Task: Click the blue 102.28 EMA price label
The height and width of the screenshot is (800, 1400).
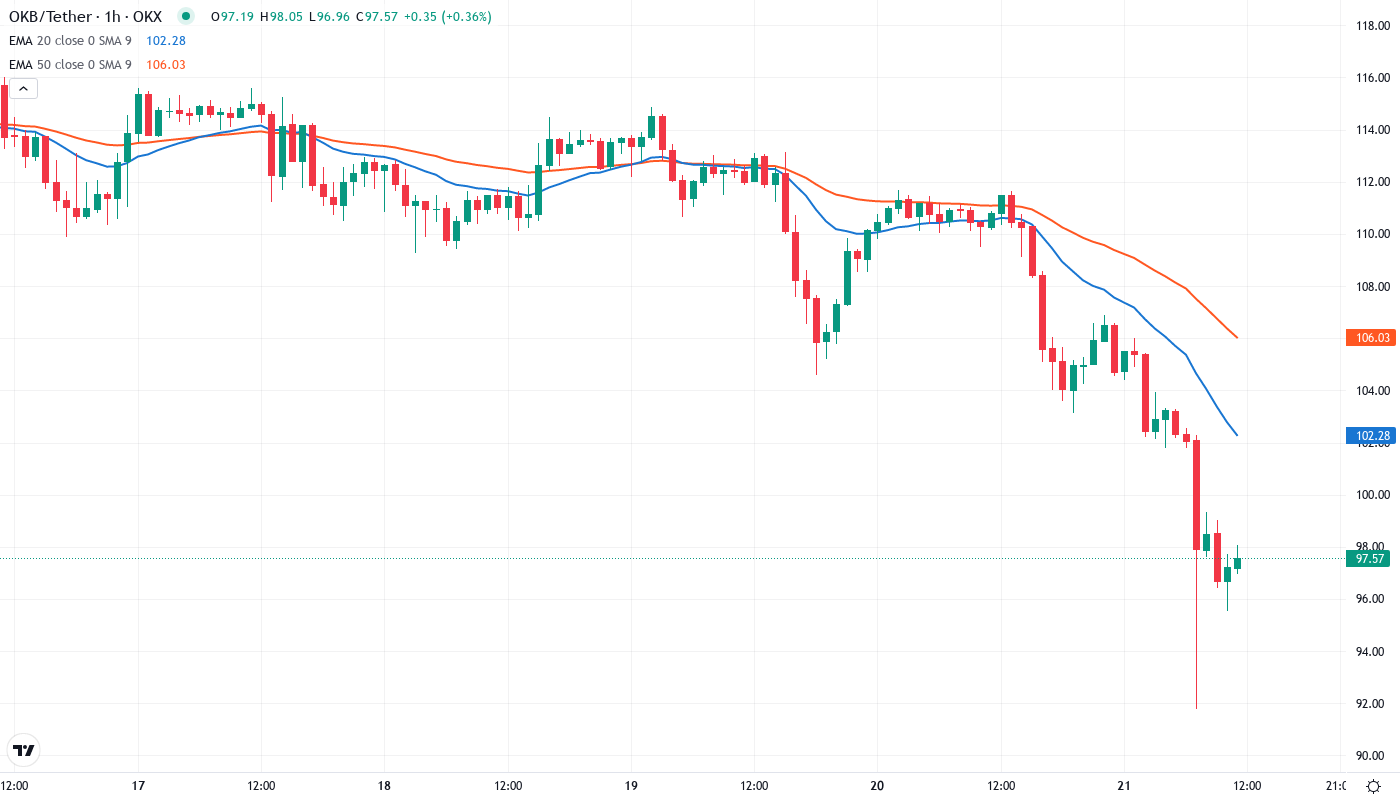Action: 1370,435
